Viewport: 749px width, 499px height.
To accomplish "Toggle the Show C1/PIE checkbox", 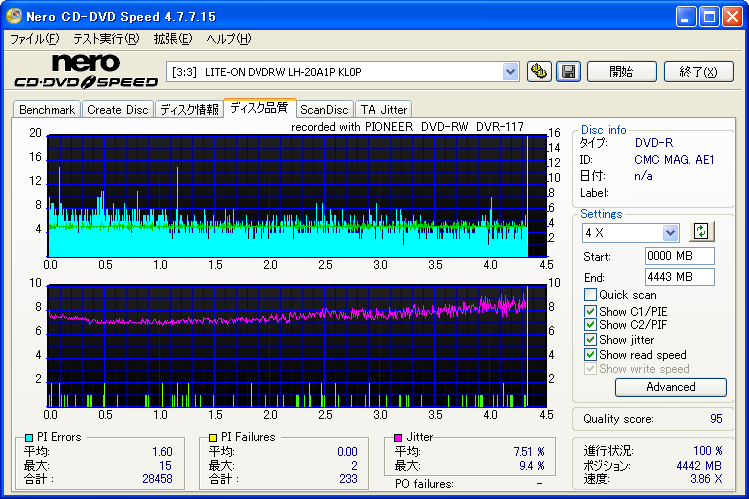I will click(x=590, y=311).
